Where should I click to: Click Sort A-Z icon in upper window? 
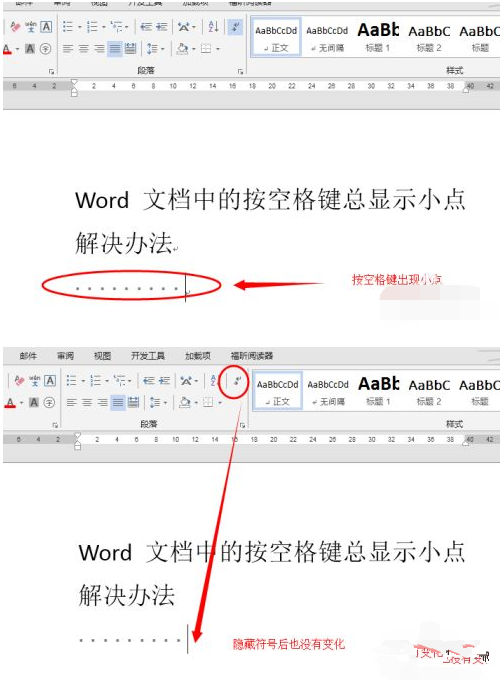(x=213, y=26)
